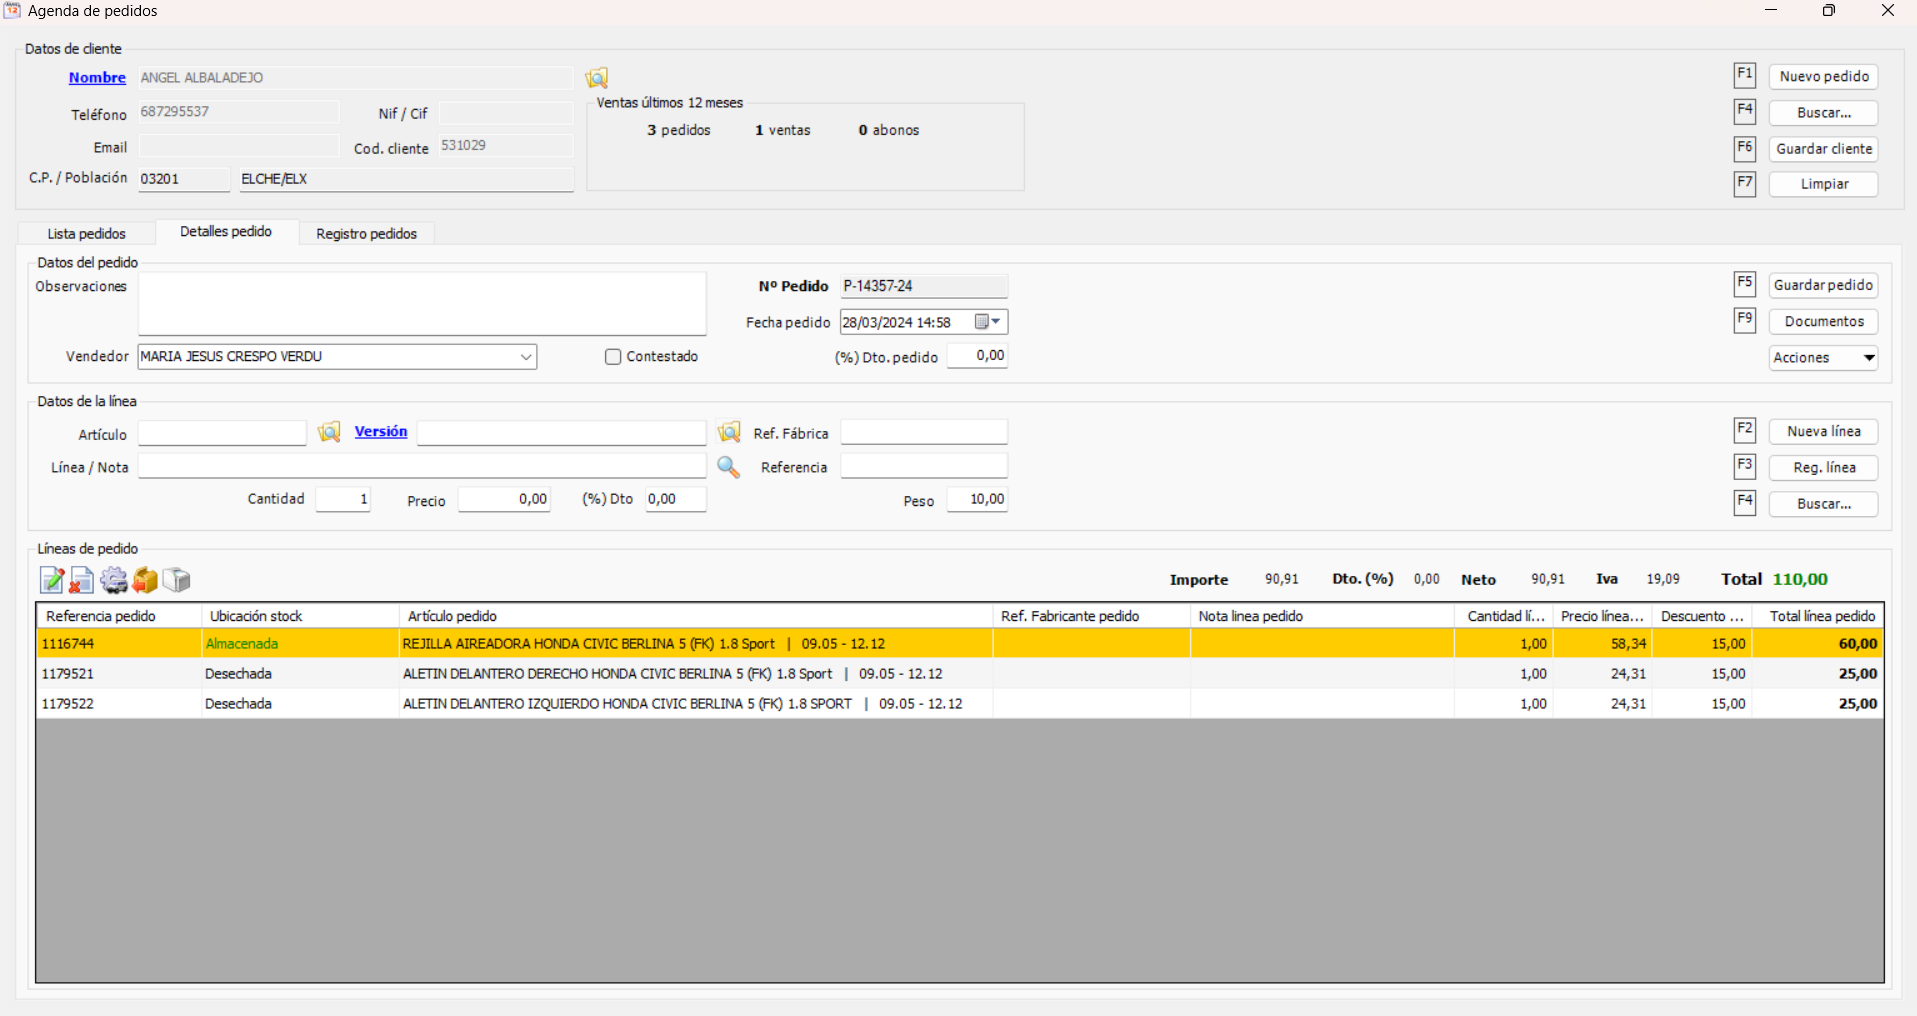
Task: Click the gear with van shipping icon
Action: pyautogui.click(x=113, y=580)
